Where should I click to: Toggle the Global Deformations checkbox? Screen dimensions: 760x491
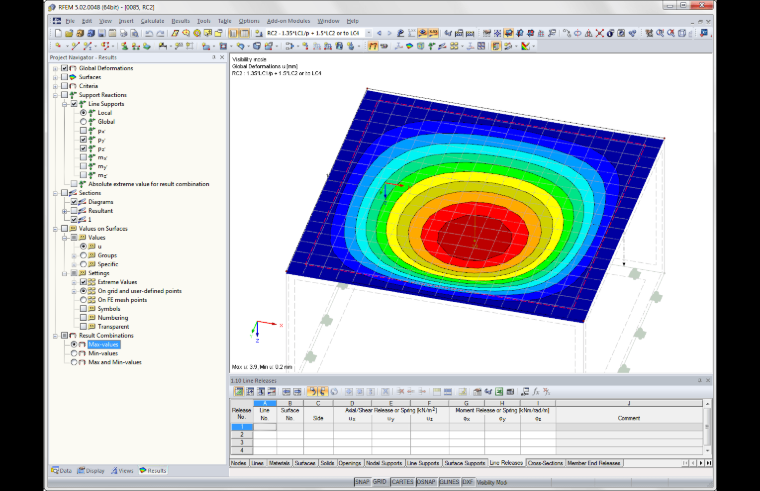pos(64,68)
